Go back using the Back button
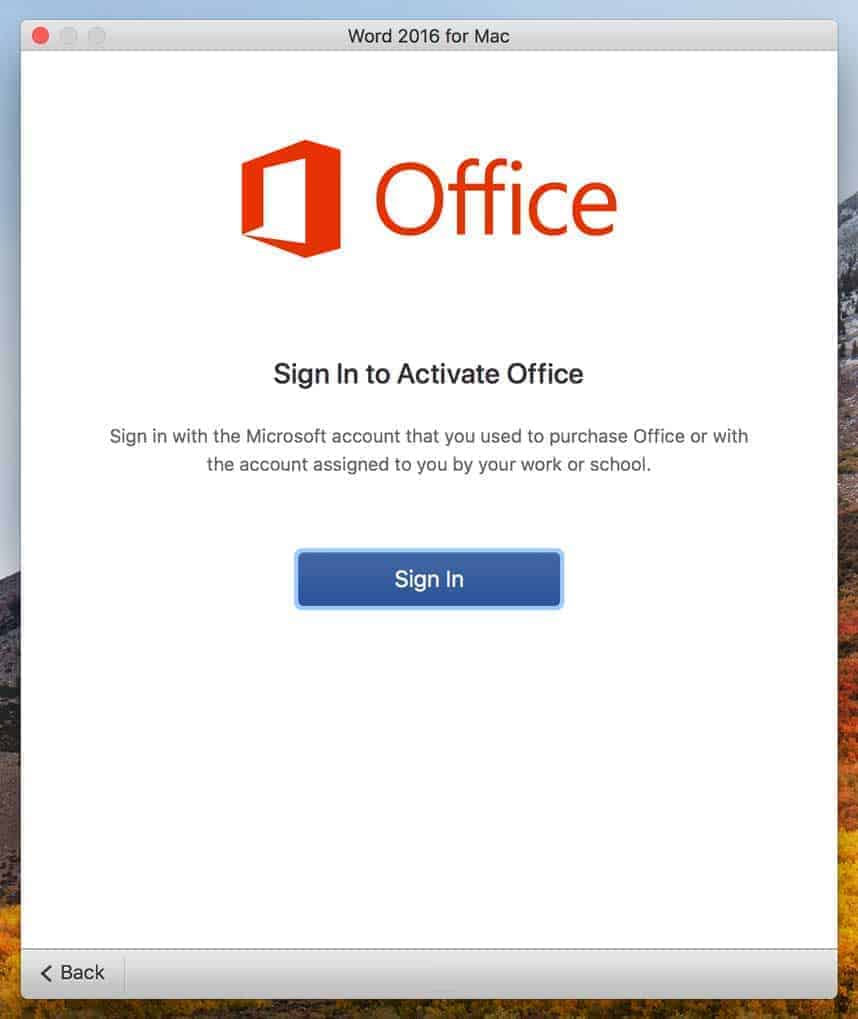 click(x=72, y=973)
